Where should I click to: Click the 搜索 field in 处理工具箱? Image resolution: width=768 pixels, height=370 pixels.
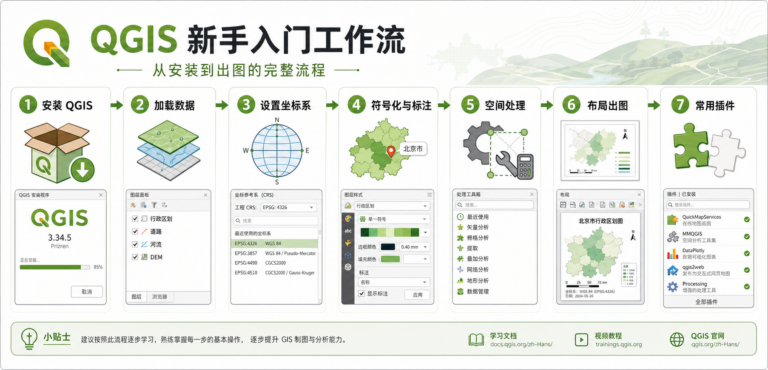[x=495, y=205]
